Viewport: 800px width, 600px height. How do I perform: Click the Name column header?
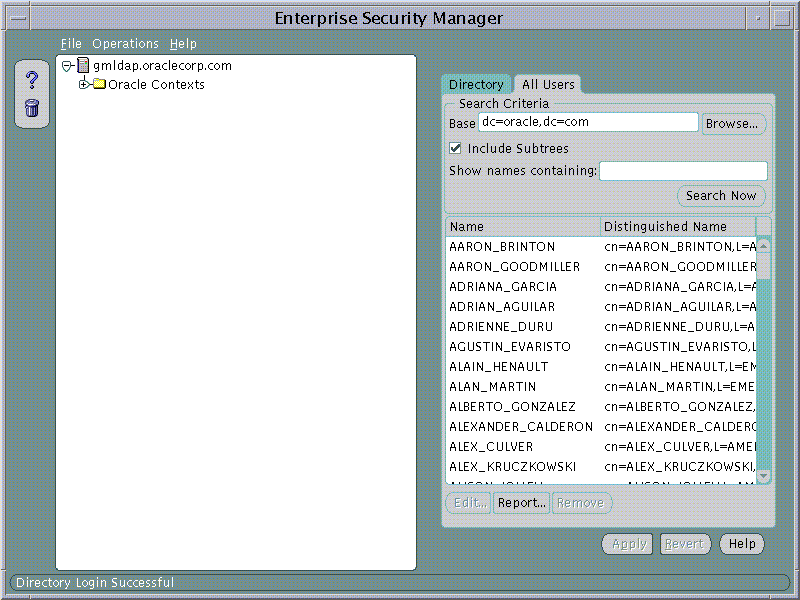(523, 227)
